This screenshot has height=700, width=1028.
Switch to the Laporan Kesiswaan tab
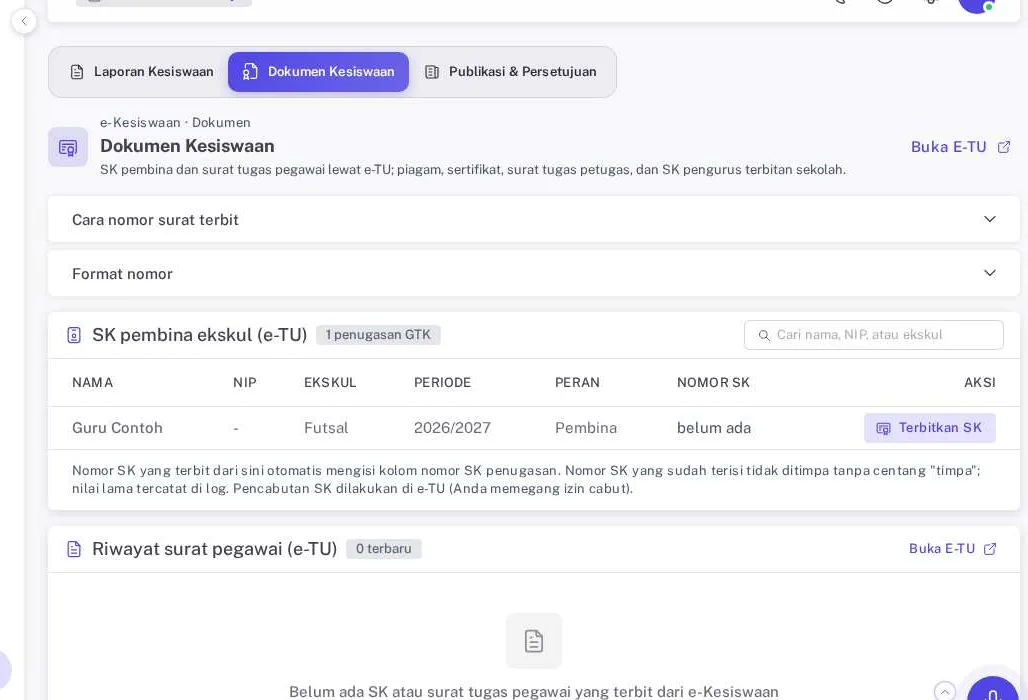[142, 71]
